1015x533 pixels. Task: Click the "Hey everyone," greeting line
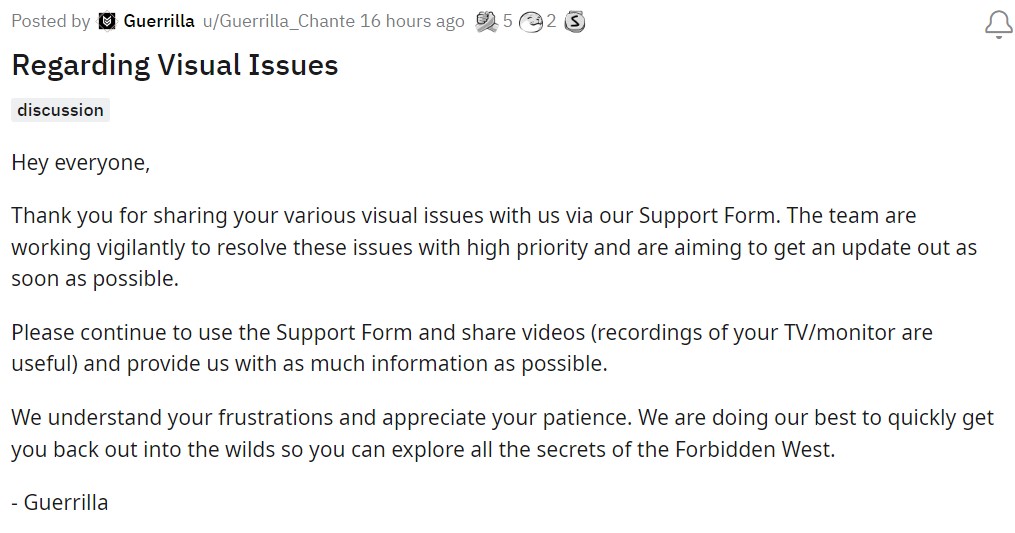click(x=80, y=163)
